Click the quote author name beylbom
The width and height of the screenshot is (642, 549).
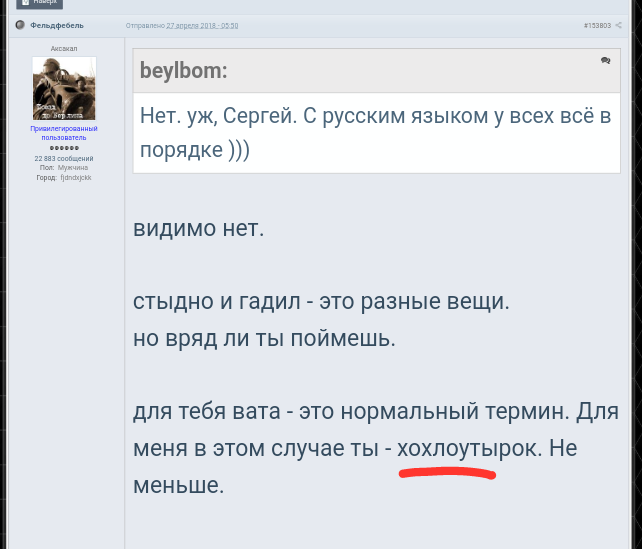point(183,71)
